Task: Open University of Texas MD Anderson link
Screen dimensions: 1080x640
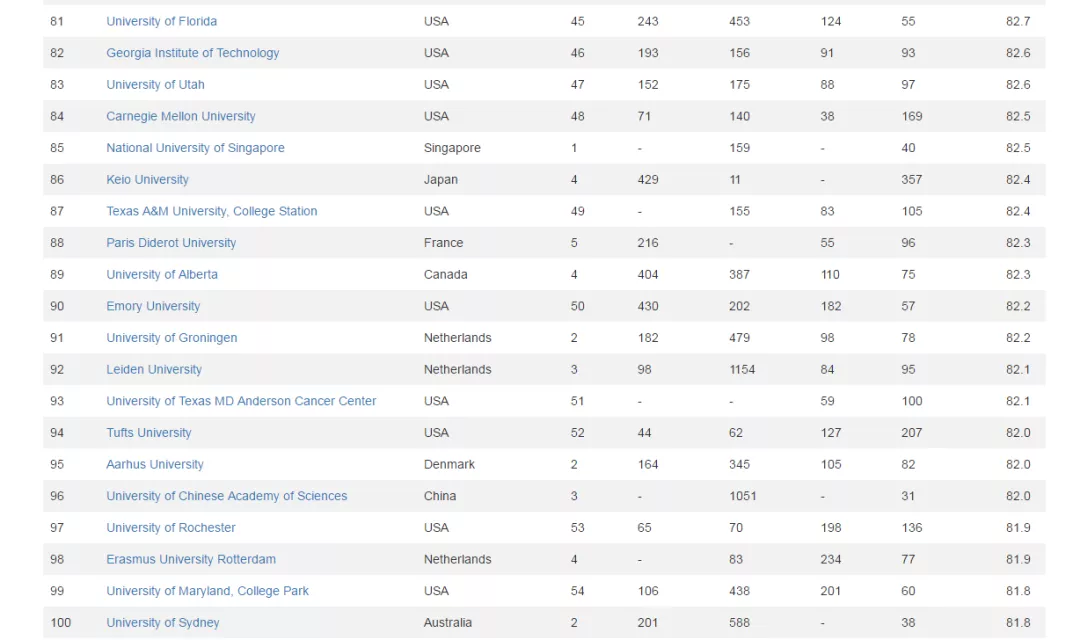Action: pyautogui.click(x=241, y=401)
